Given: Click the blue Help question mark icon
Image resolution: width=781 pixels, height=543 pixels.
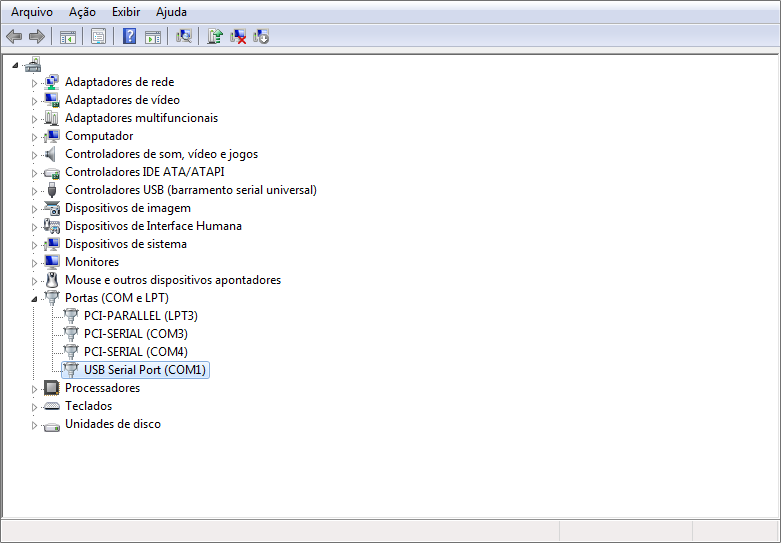Looking at the screenshot, I should (129, 37).
